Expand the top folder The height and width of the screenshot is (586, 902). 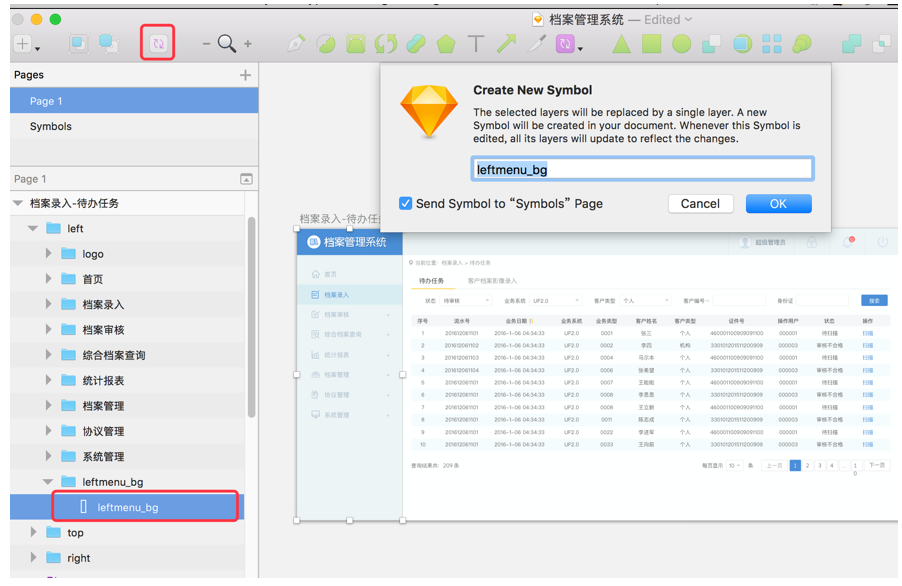coord(33,532)
